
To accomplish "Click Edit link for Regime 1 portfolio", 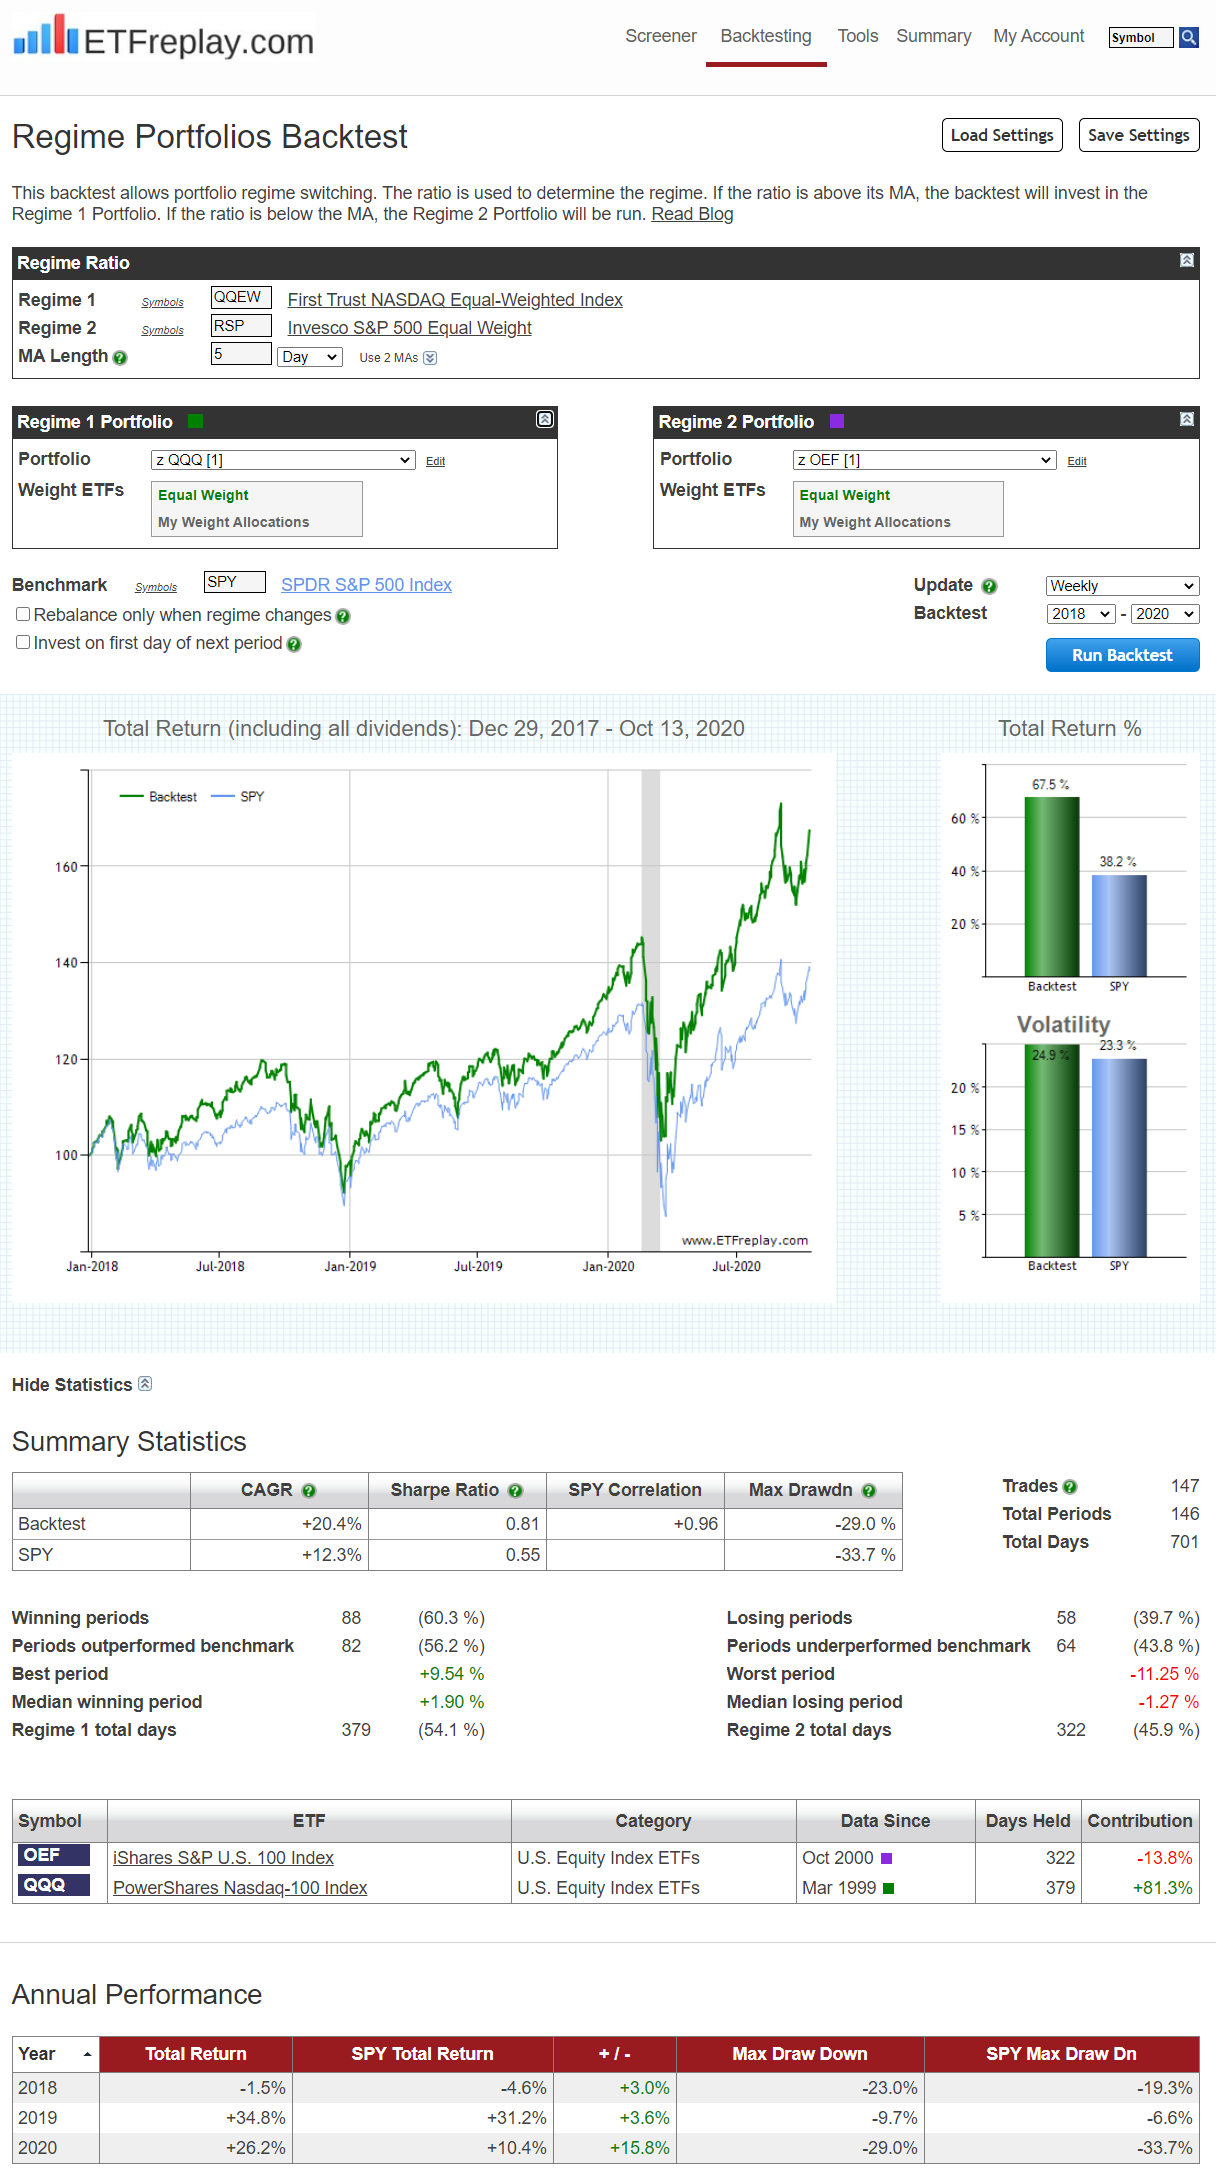I will tap(436, 461).
